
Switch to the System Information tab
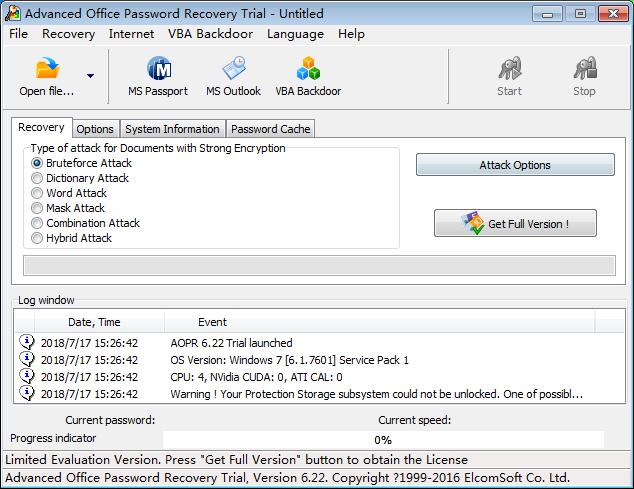172,129
